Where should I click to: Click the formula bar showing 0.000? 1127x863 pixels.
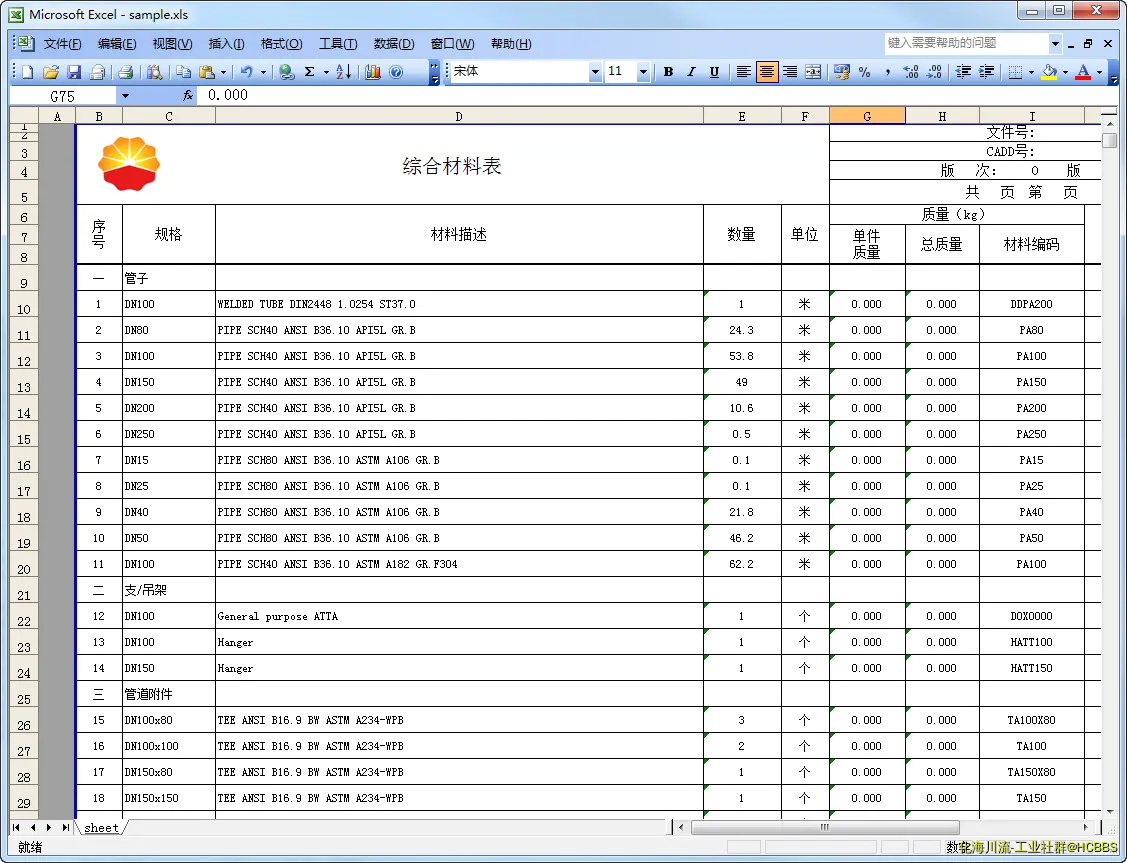tap(658, 95)
